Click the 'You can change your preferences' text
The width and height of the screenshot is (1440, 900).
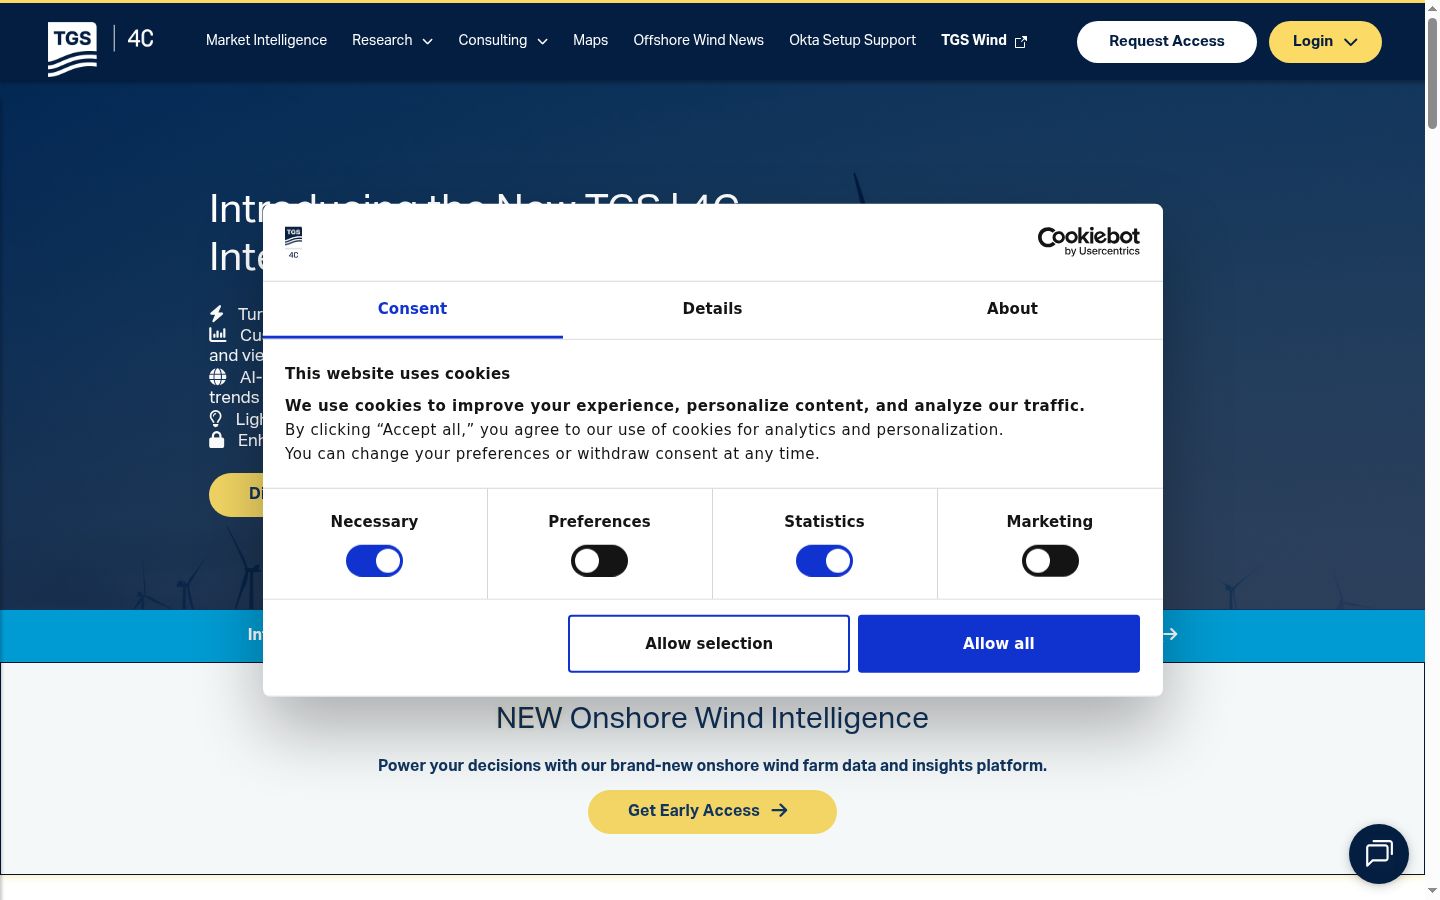[552, 454]
